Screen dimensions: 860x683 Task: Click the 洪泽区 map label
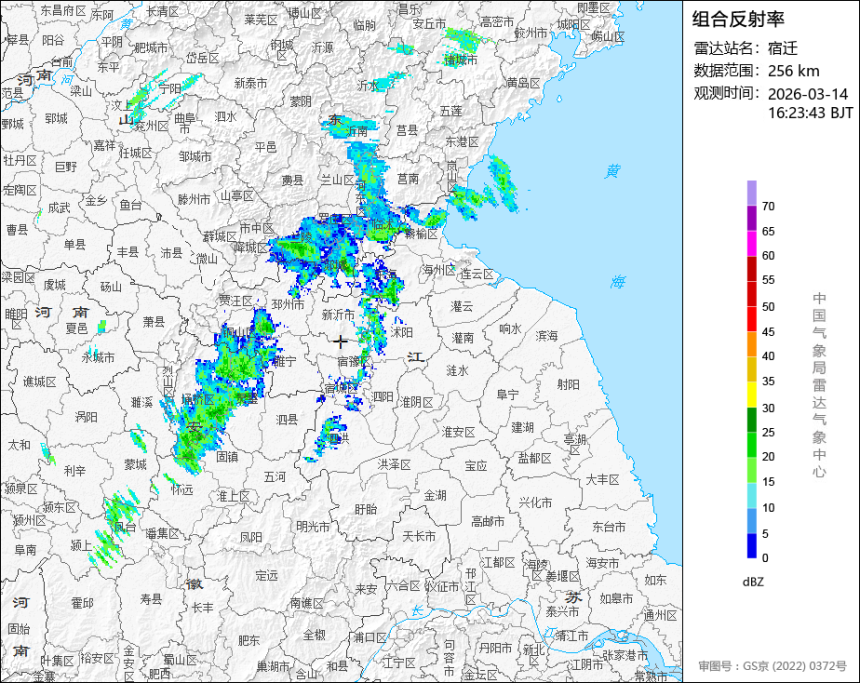coord(394,465)
